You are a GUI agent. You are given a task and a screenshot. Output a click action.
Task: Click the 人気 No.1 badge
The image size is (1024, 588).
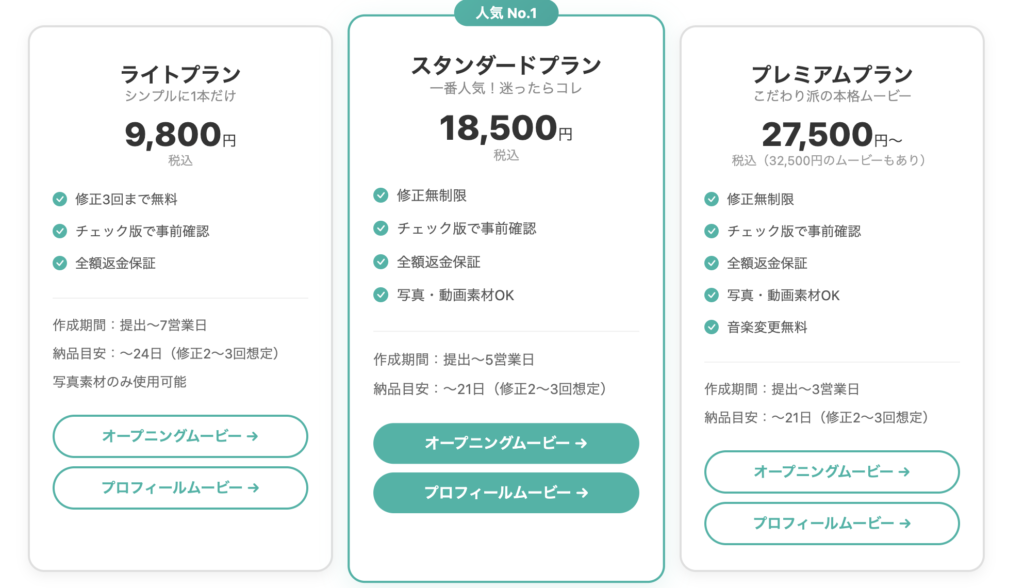506,13
